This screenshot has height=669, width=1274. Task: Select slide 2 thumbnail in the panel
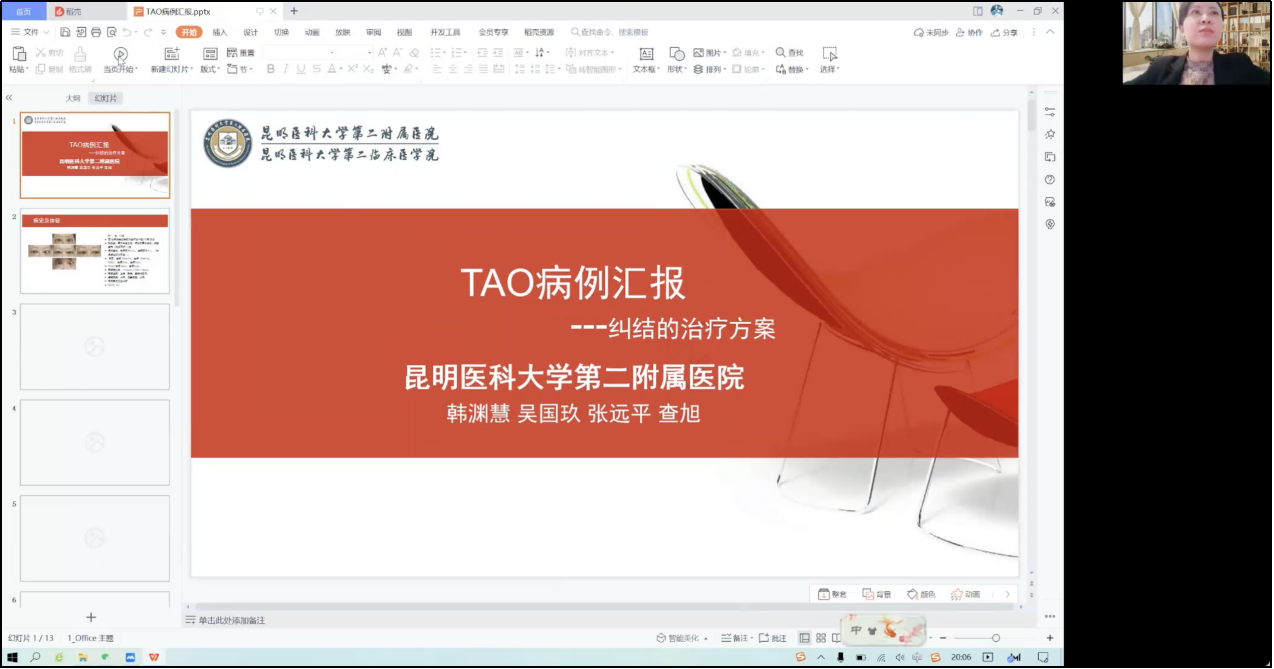coord(95,250)
